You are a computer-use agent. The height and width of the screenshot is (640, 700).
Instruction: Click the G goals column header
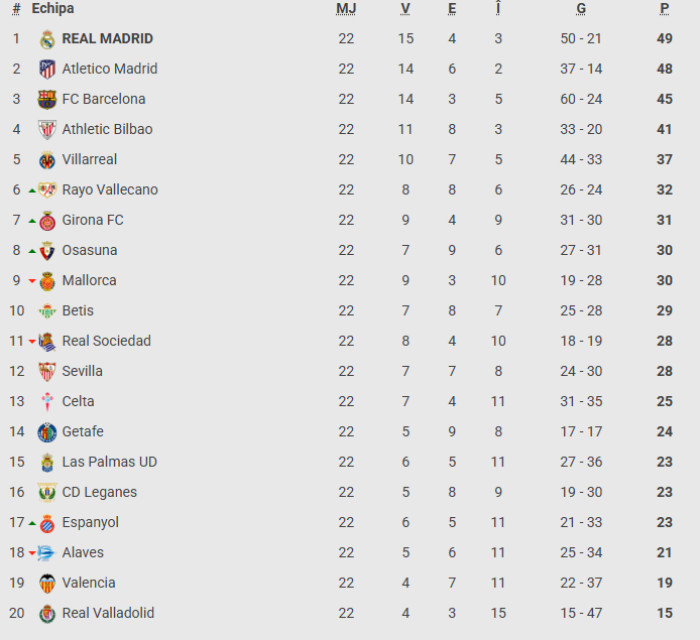coord(581,8)
